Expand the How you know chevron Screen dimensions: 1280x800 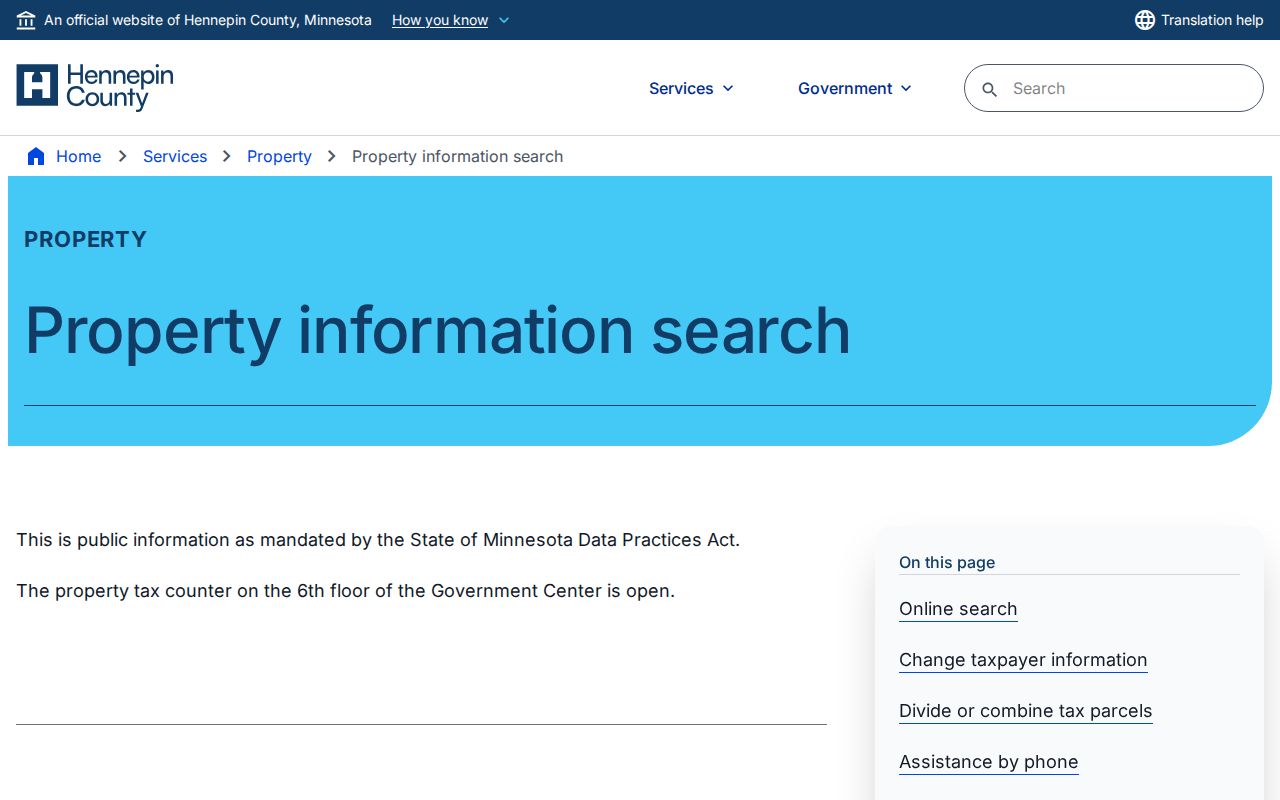[x=504, y=20]
